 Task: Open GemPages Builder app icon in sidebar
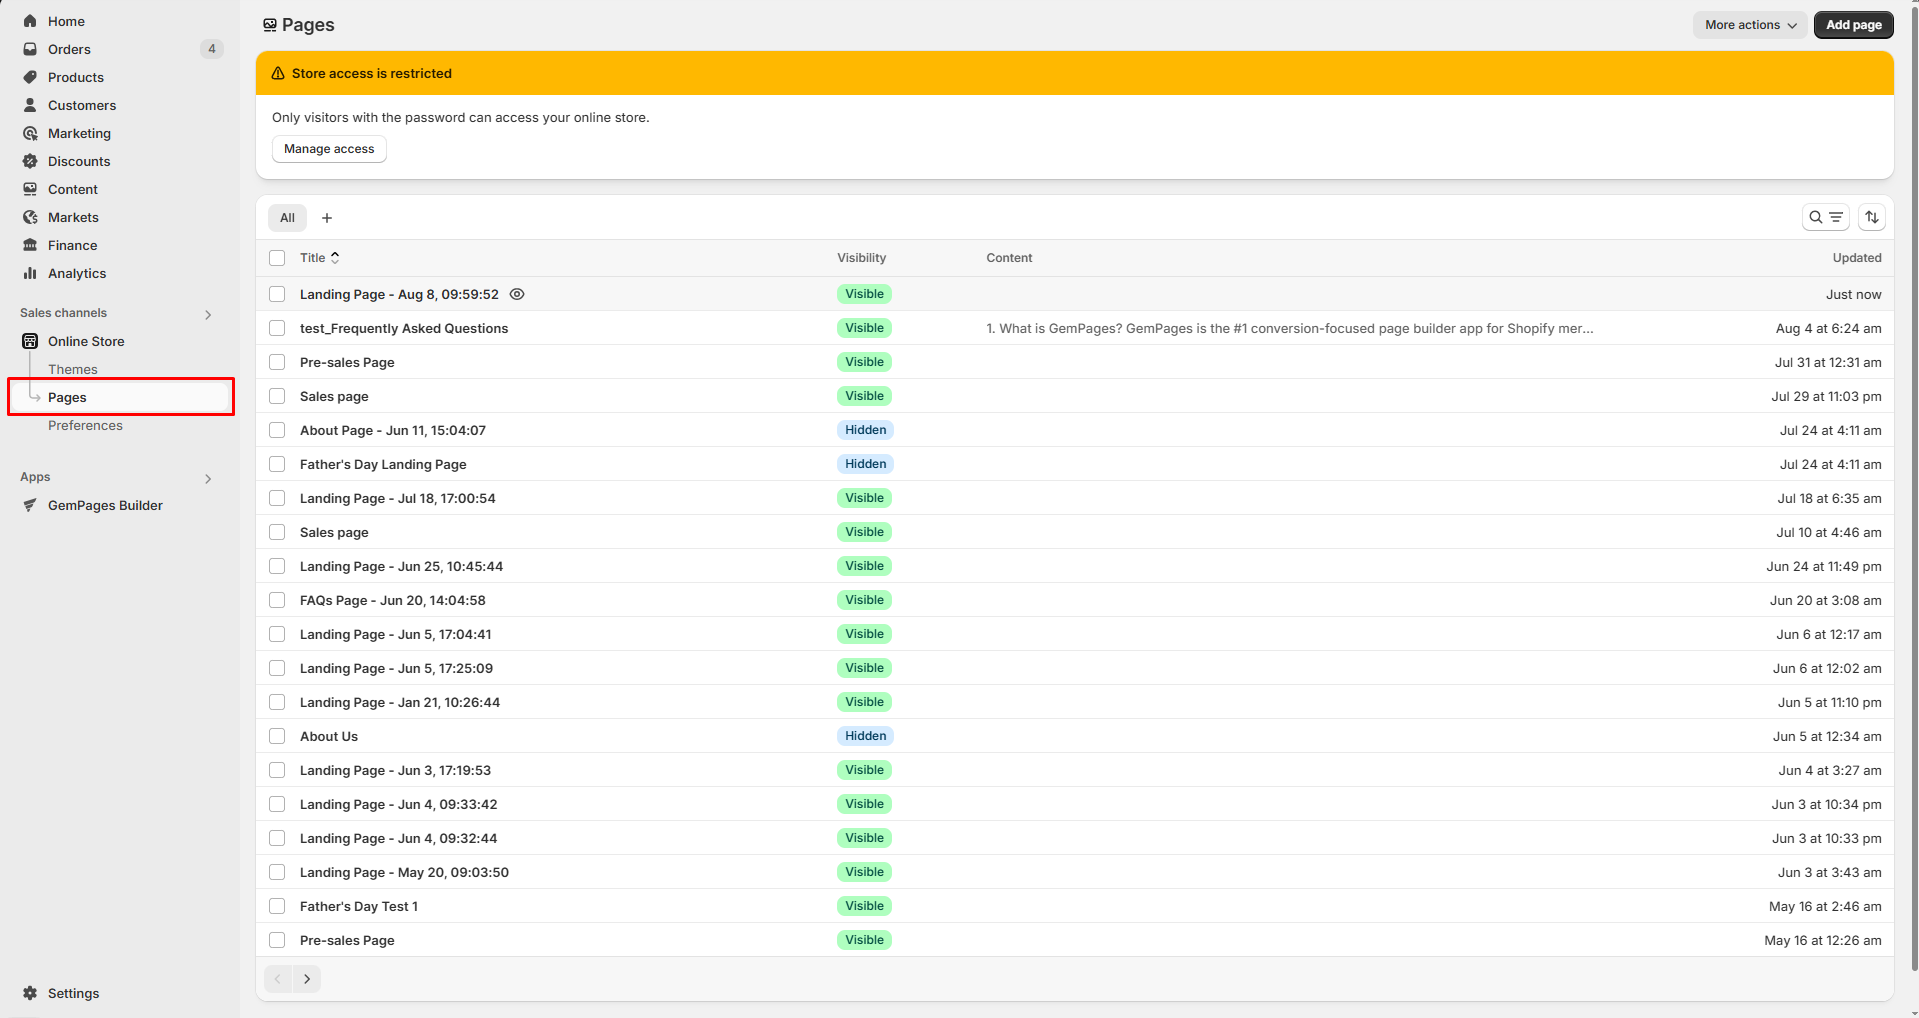point(30,505)
